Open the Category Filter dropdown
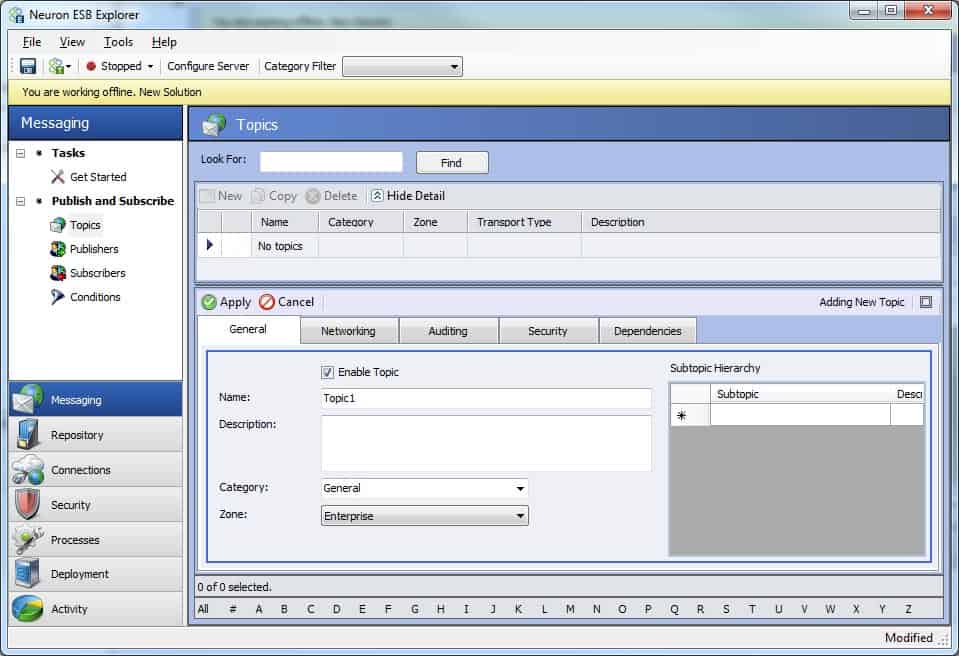959x656 pixels. pyautogui.click(x=454, y=67)
